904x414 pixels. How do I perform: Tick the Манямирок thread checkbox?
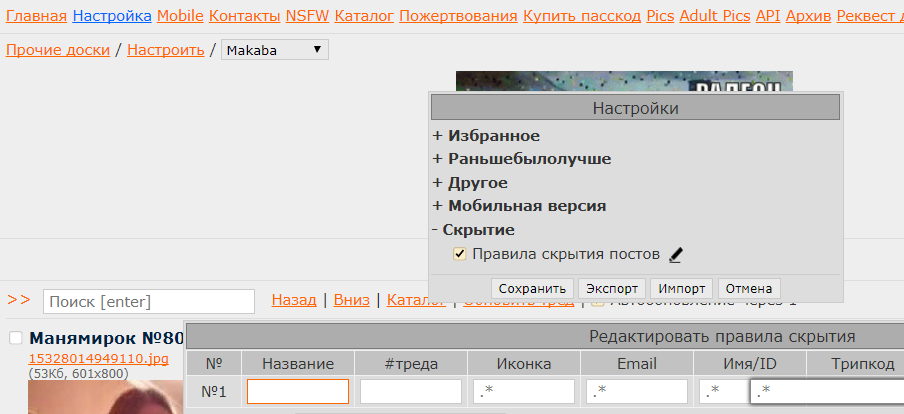pyautogui.click(x=16, y=338)
